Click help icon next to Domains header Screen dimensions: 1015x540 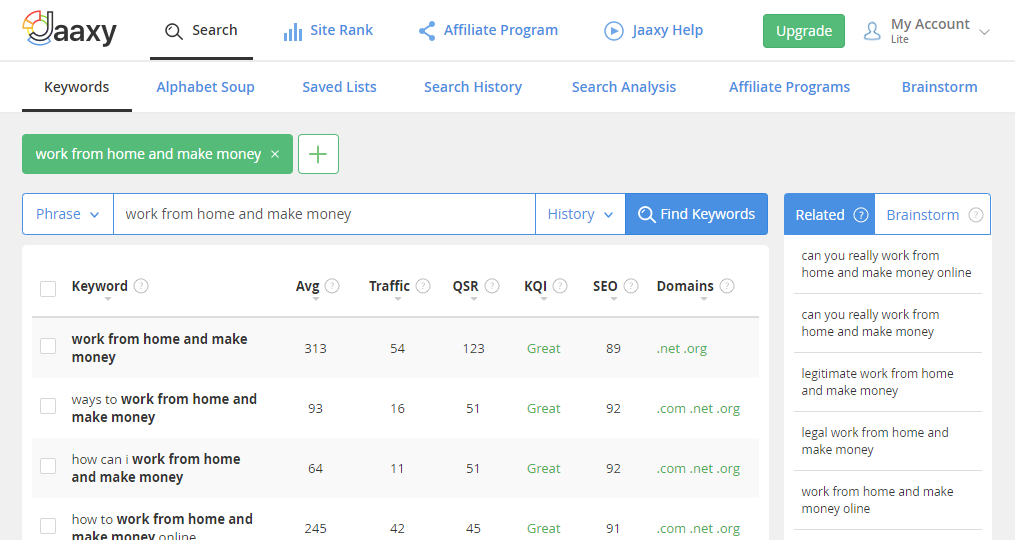pyautogui.click(x=727, y=286)
